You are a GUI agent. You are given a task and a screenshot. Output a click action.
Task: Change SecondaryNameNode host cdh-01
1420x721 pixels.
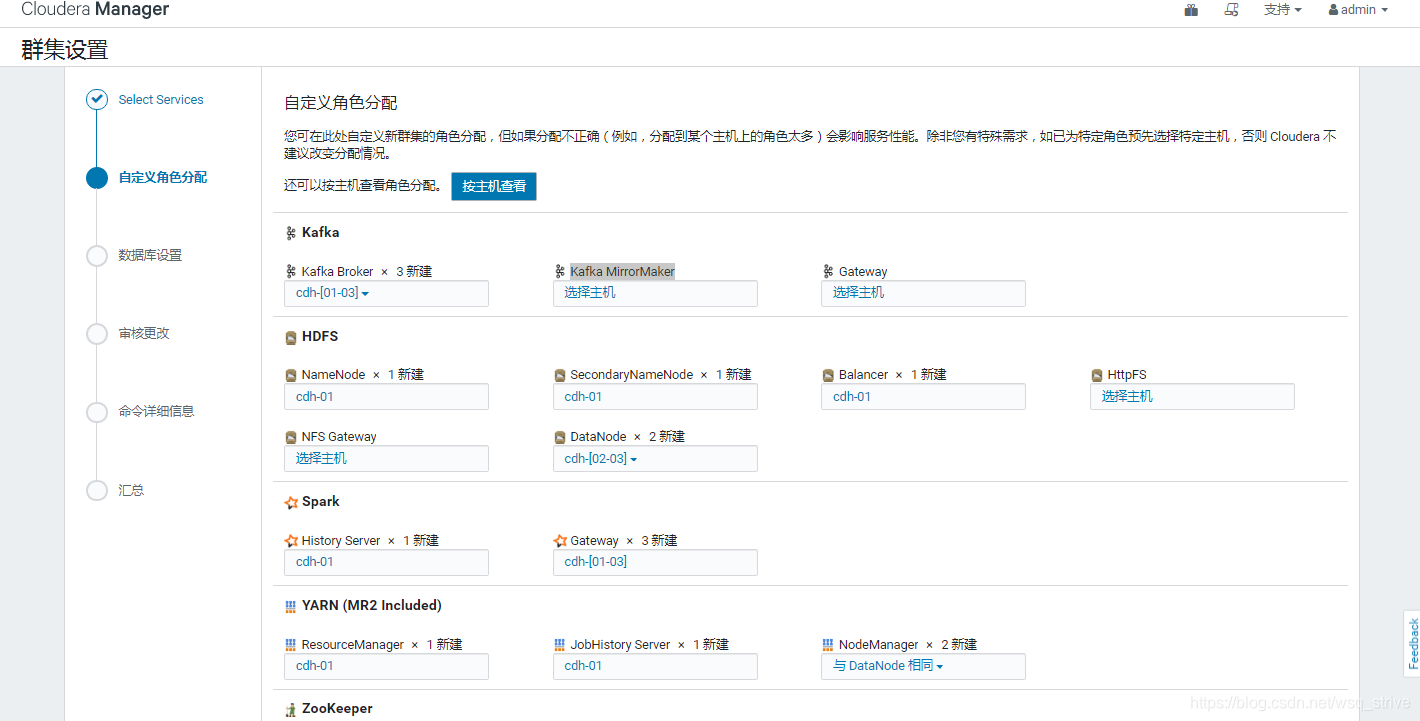click(655, 397)
